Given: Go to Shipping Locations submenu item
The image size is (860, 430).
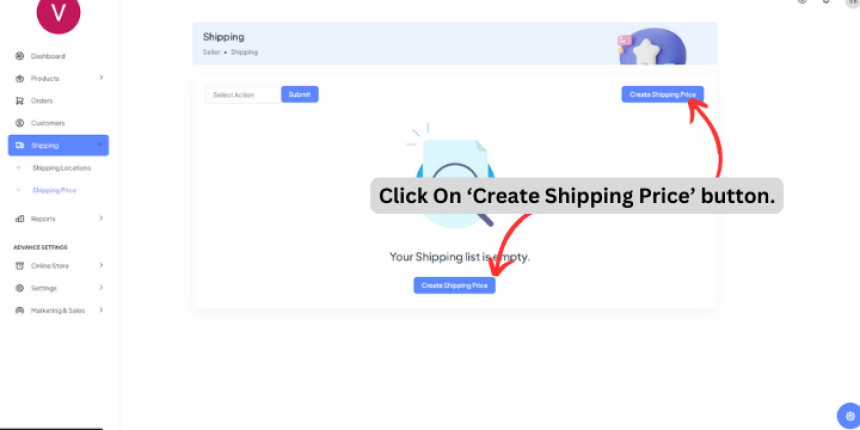Looking at the screenshot, I should (61, 168).
